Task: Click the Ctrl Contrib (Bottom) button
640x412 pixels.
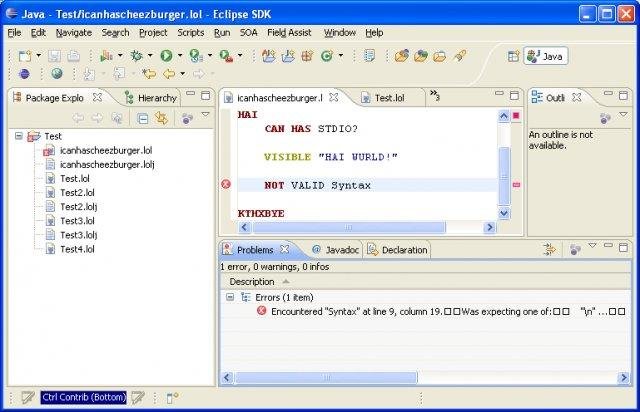Action: point(84,397)
